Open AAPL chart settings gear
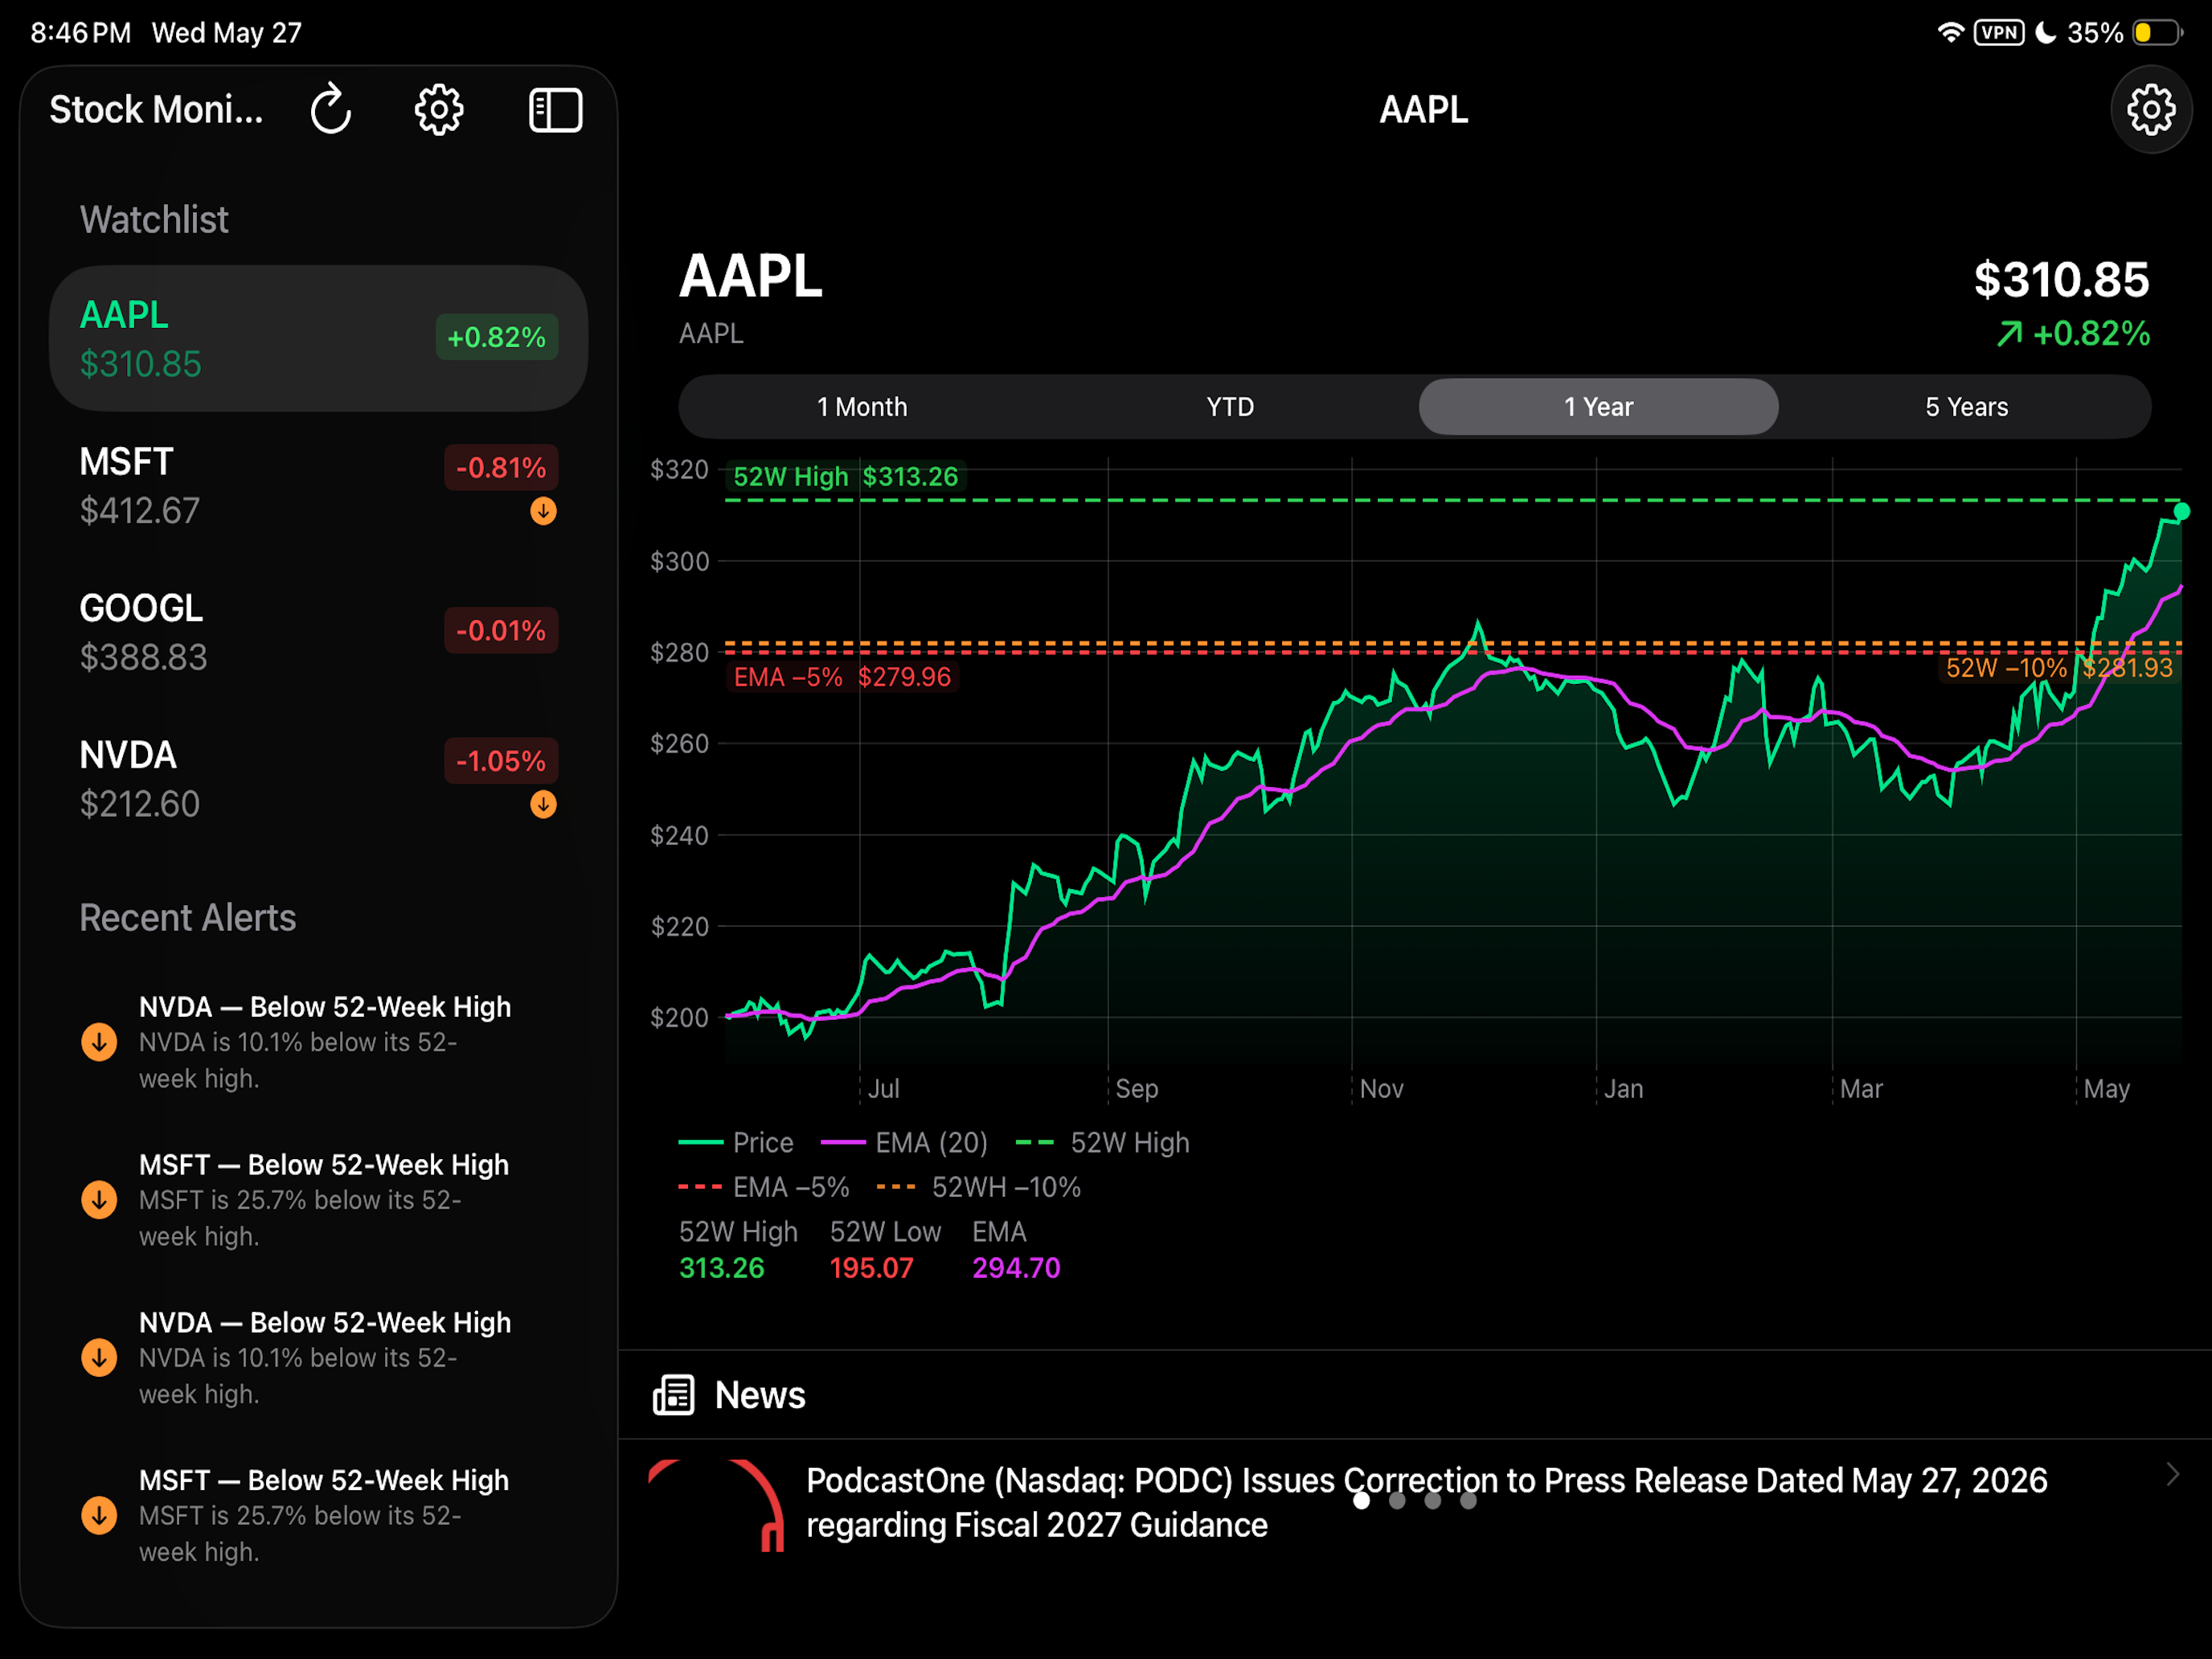 (x=2151, y=109)
